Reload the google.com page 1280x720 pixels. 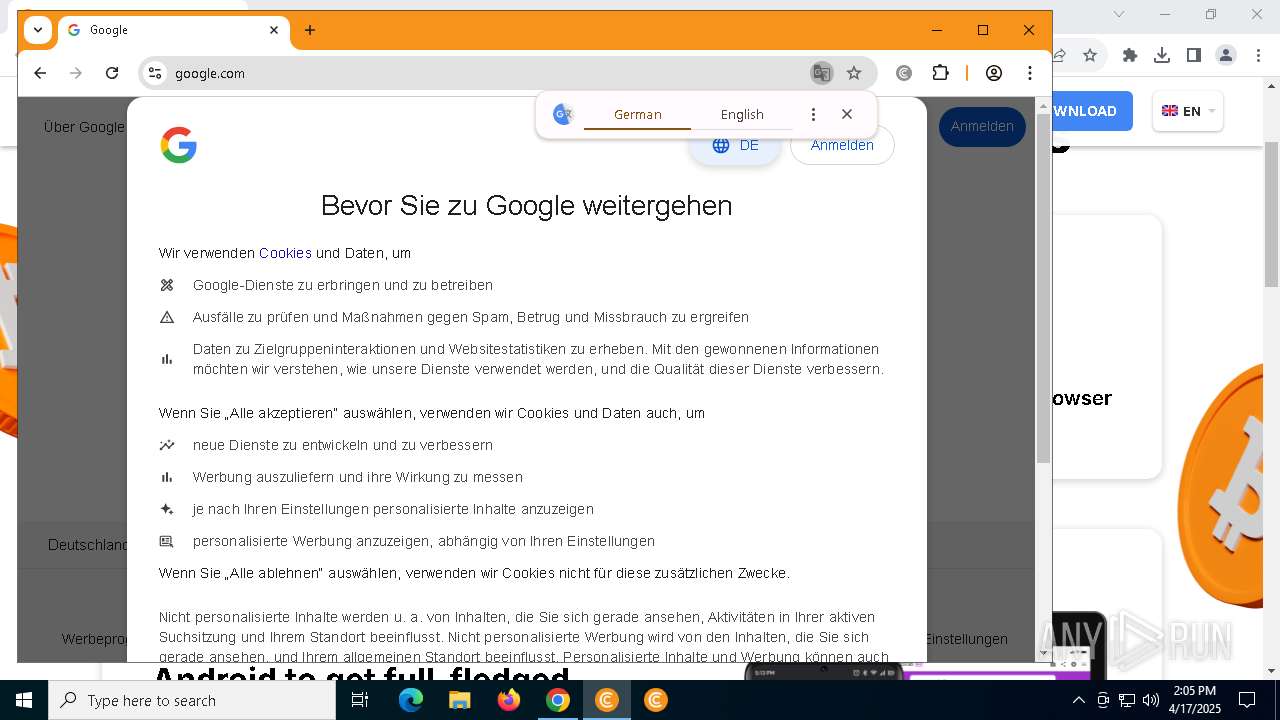coord(112,73)
